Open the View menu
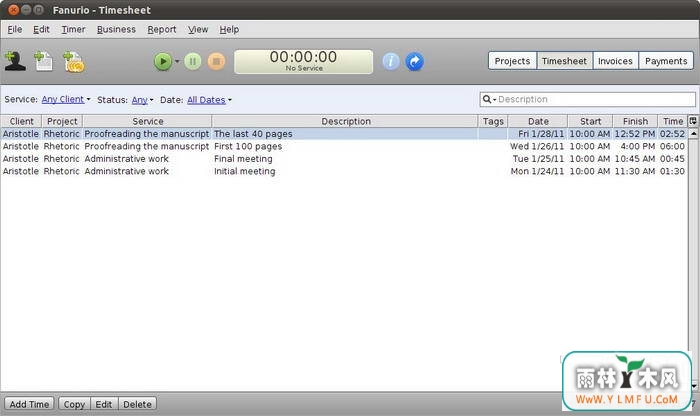The width and height of the screenshot is (700, 416). click(198, 29)
